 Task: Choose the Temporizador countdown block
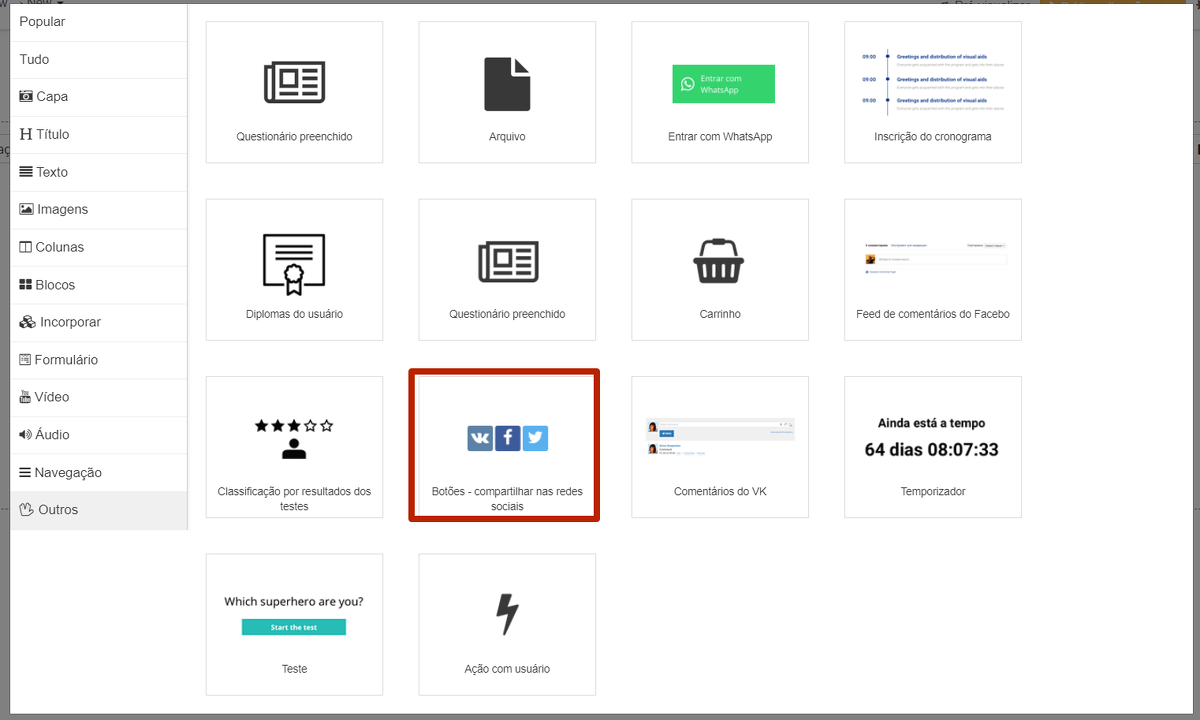[x=932, y=446]
